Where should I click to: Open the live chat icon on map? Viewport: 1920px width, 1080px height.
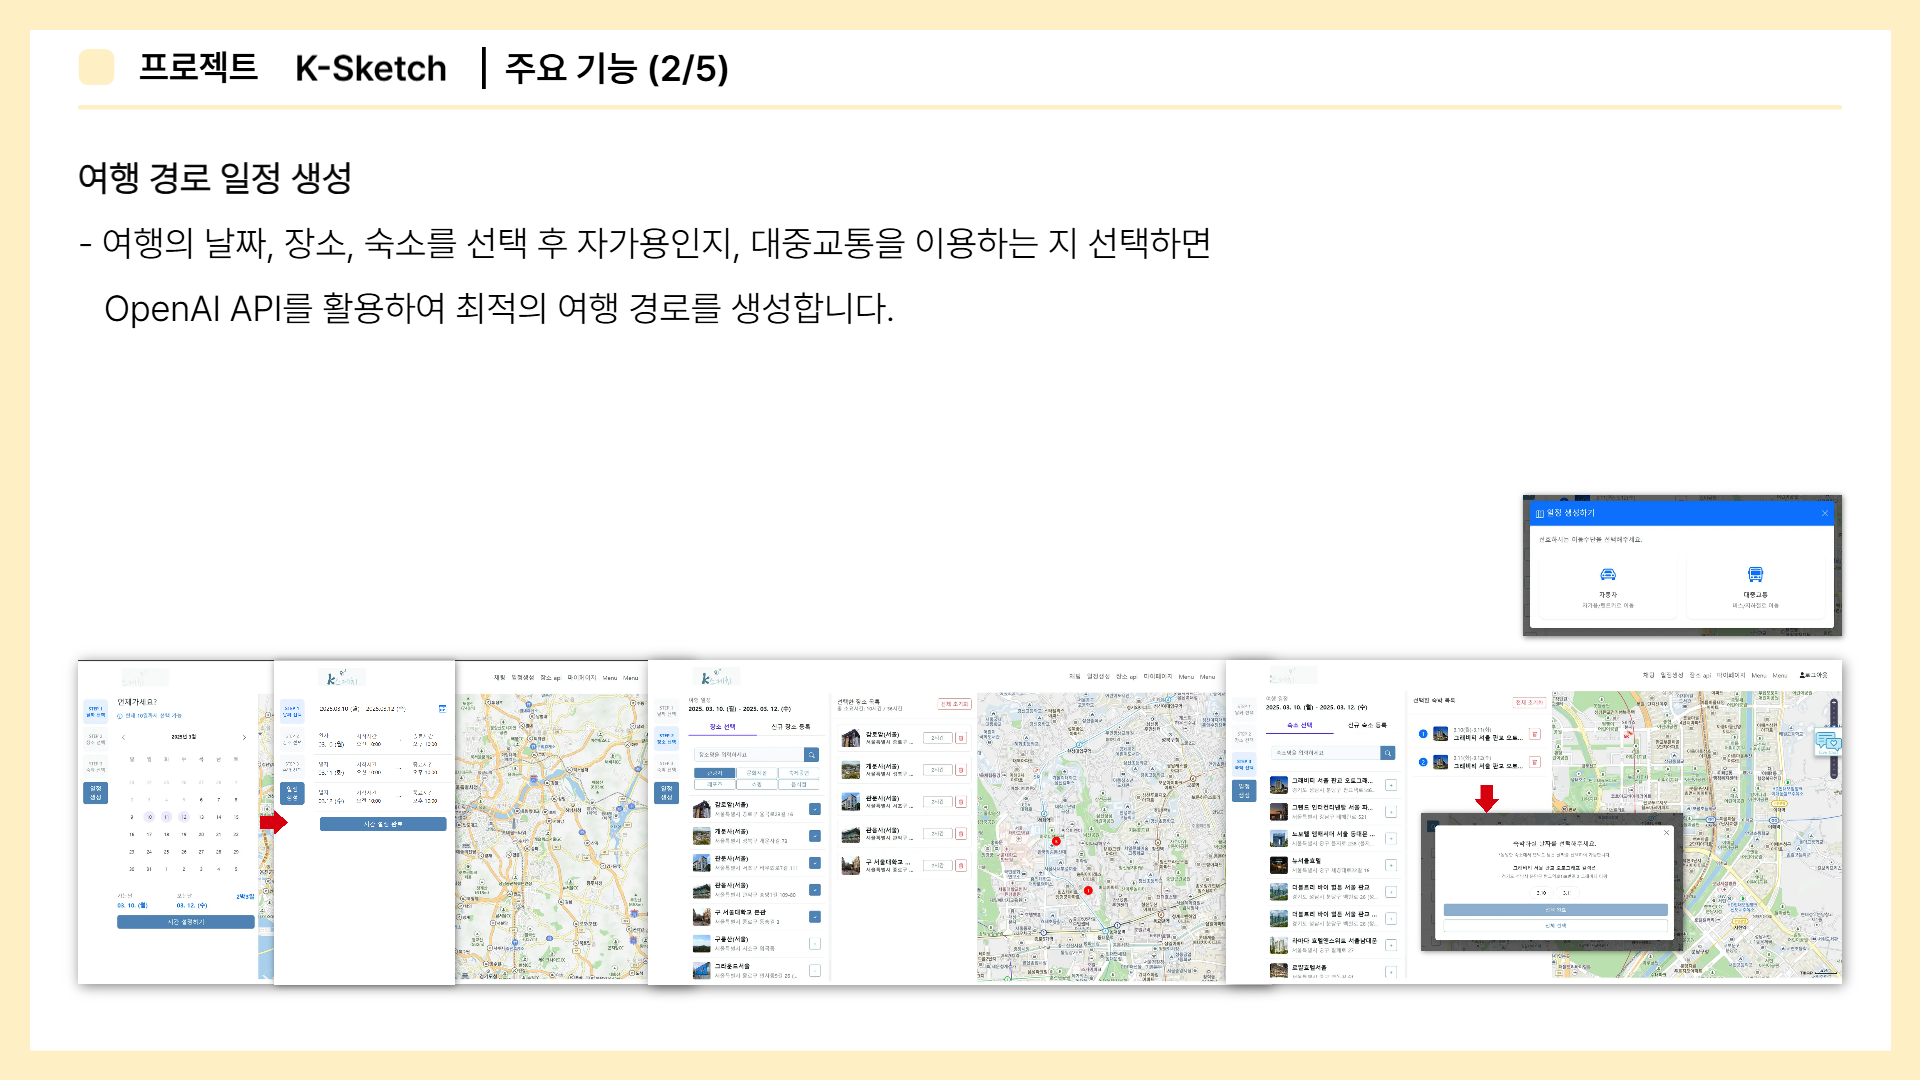[1827, 742]
